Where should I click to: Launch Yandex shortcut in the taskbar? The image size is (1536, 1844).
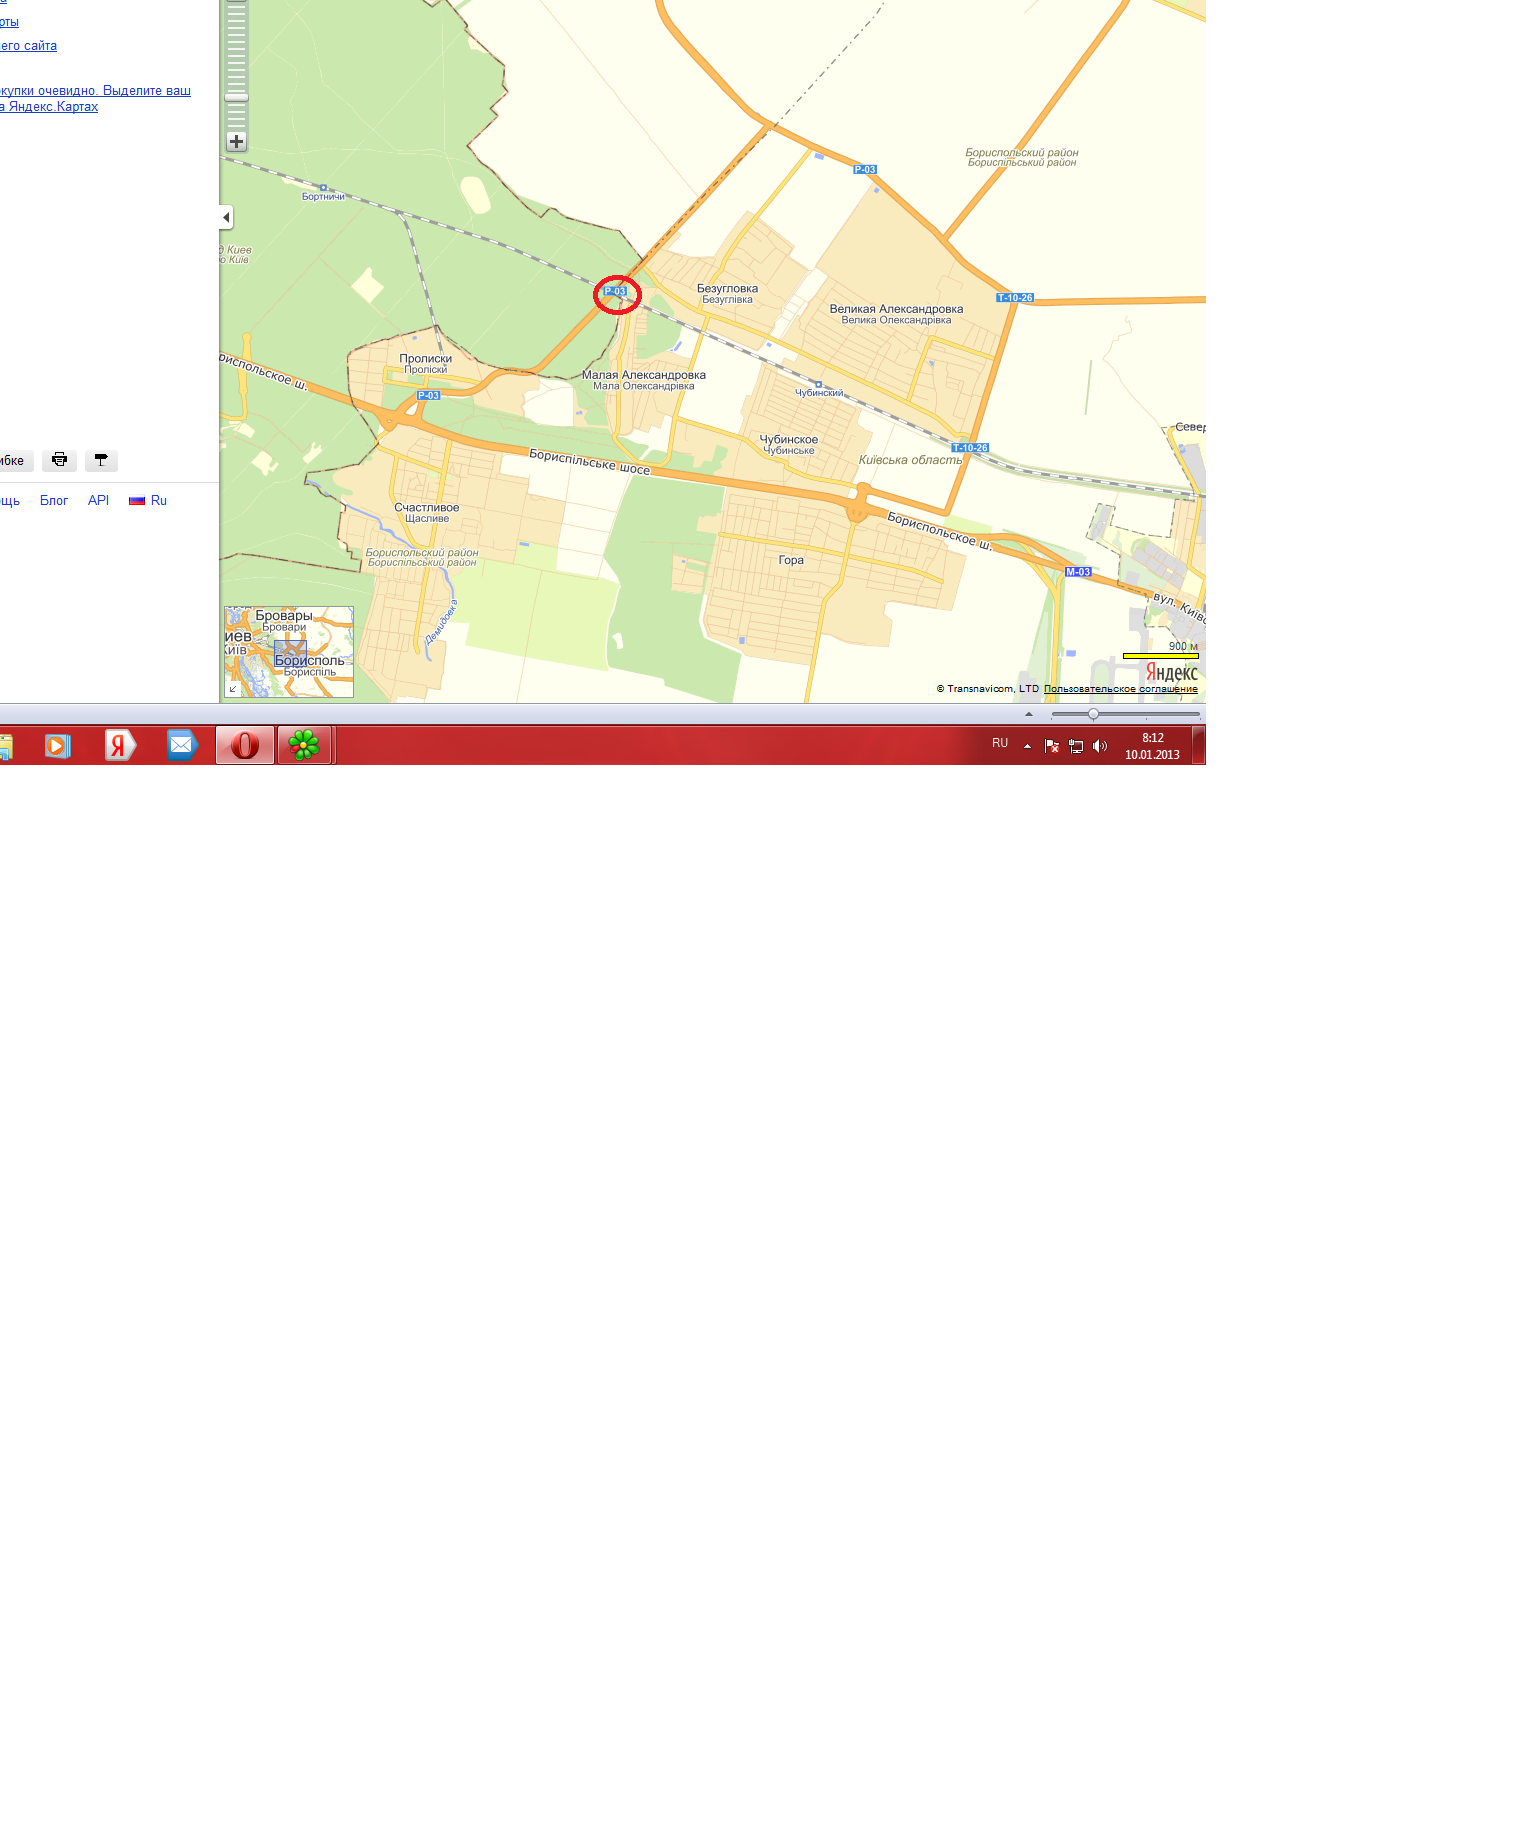[120, 745]
